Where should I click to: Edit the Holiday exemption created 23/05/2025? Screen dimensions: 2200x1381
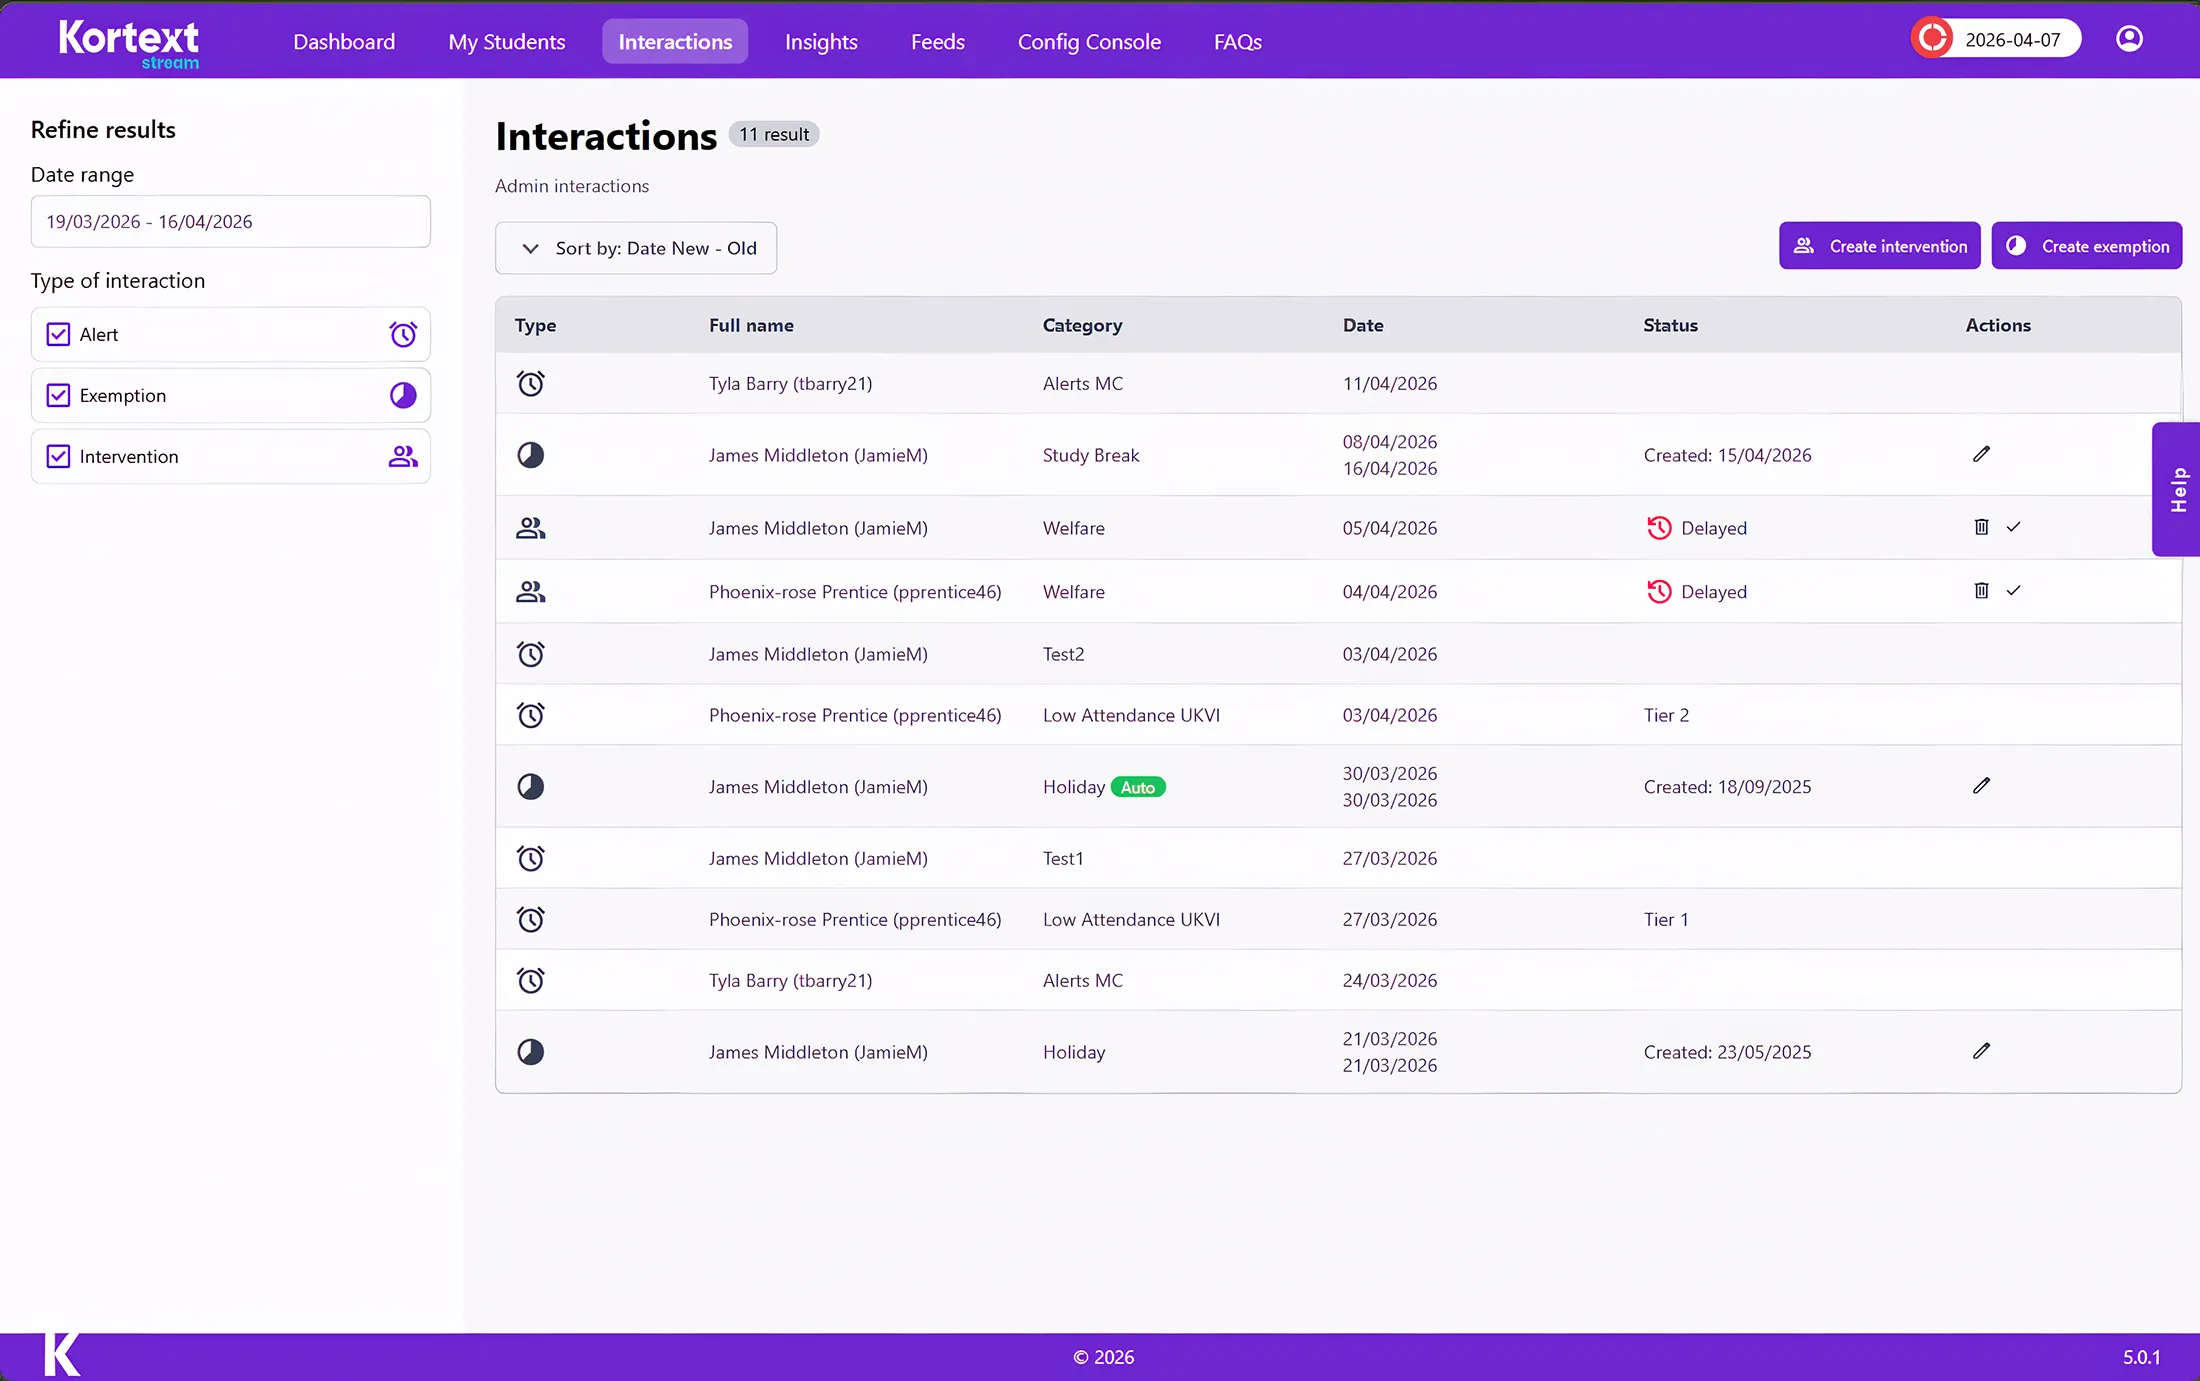tap(1982, 1051)
